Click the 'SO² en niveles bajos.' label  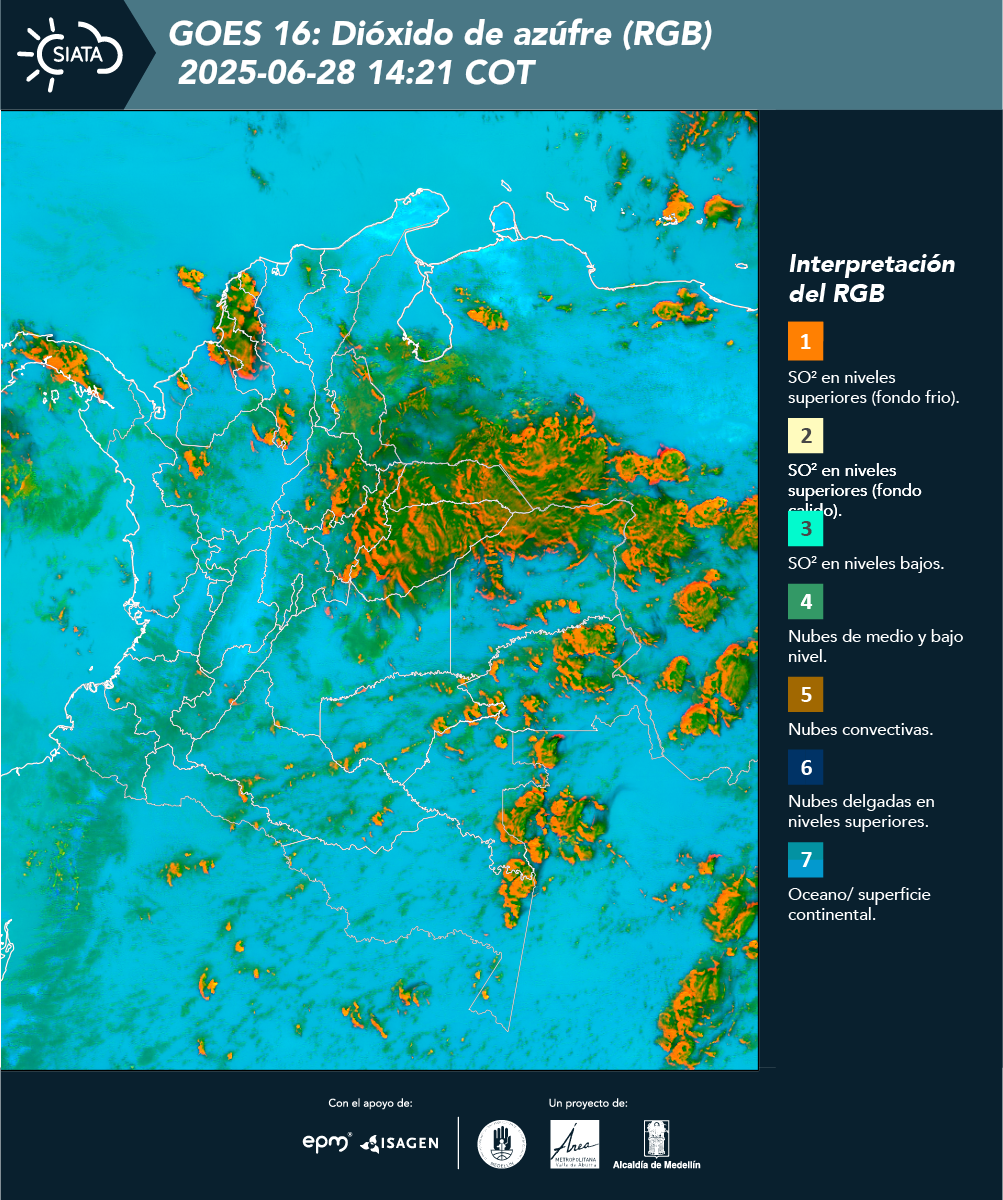pos(866,563)
